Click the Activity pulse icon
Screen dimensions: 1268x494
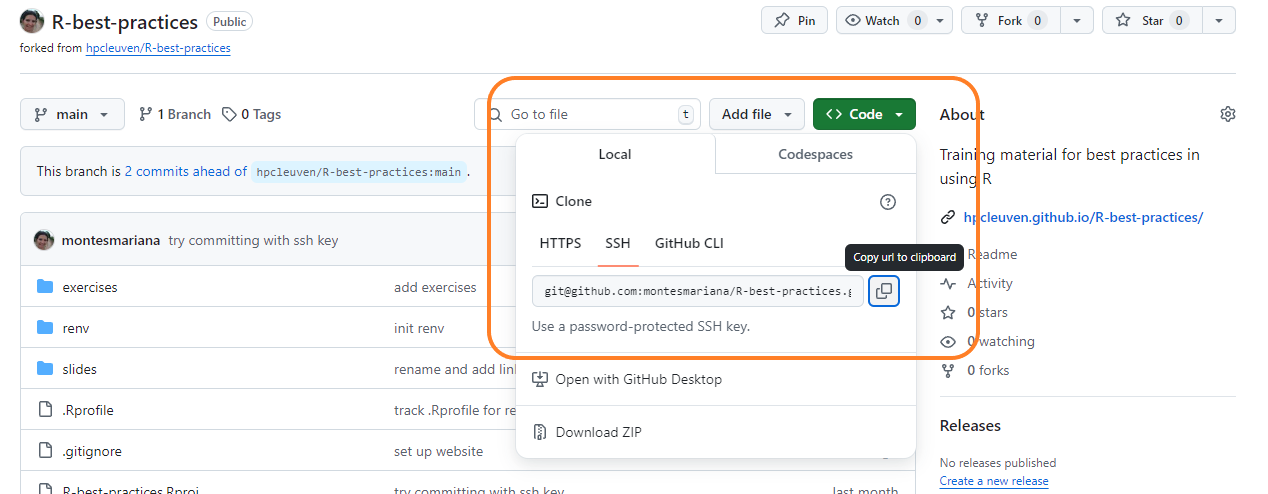click(x=948, y=284)
